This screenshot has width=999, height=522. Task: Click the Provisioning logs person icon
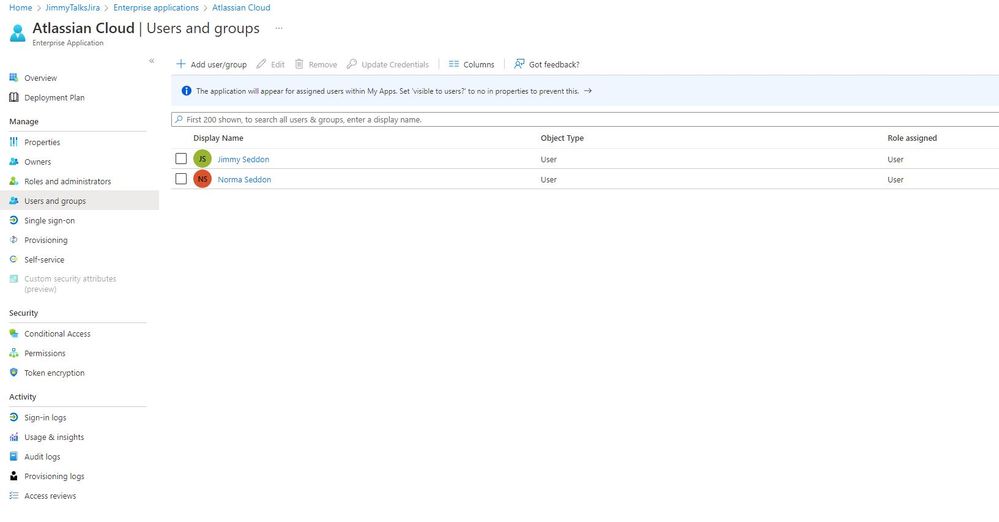click(x=13, y=476)
